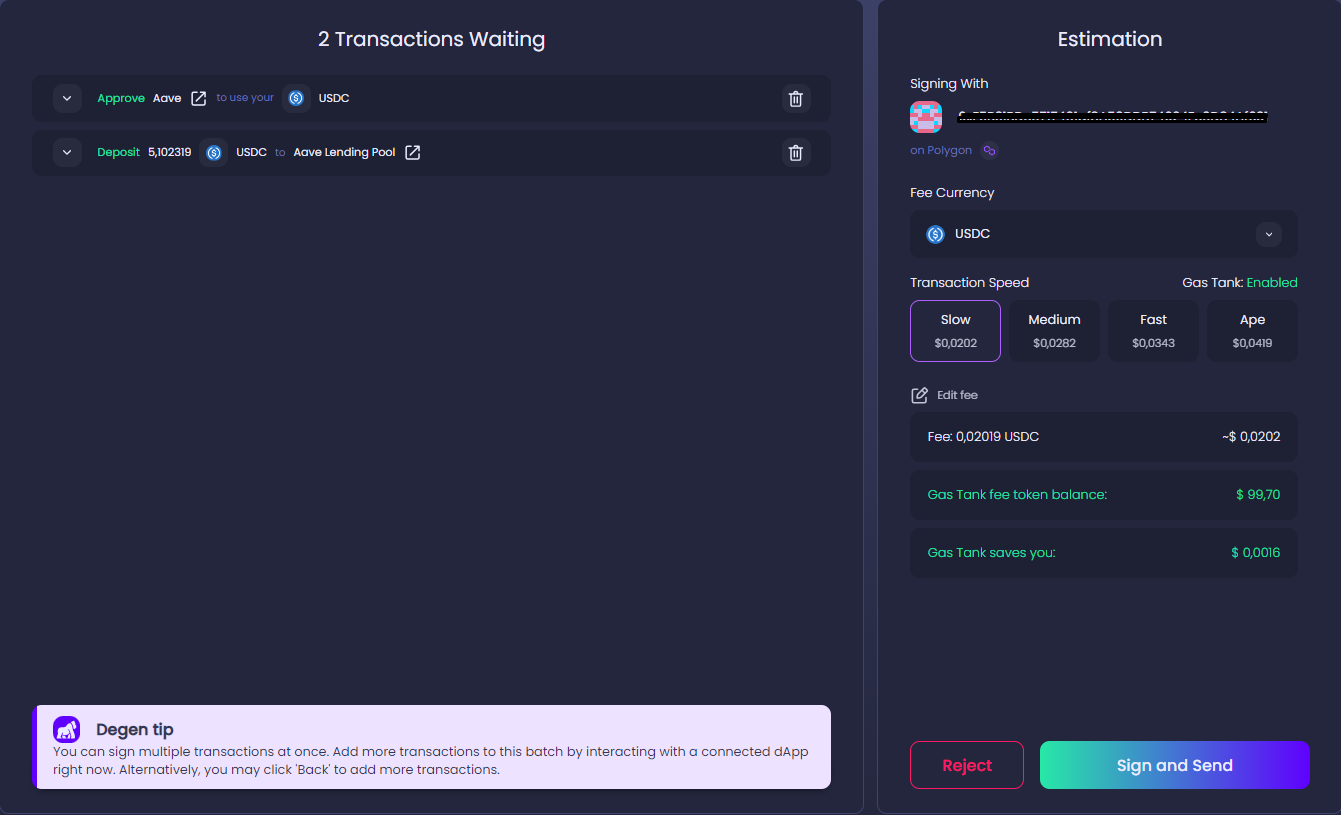Click the 'on Polygon' text
Viewport: 1341px width, 815px height.
(941, 151)
